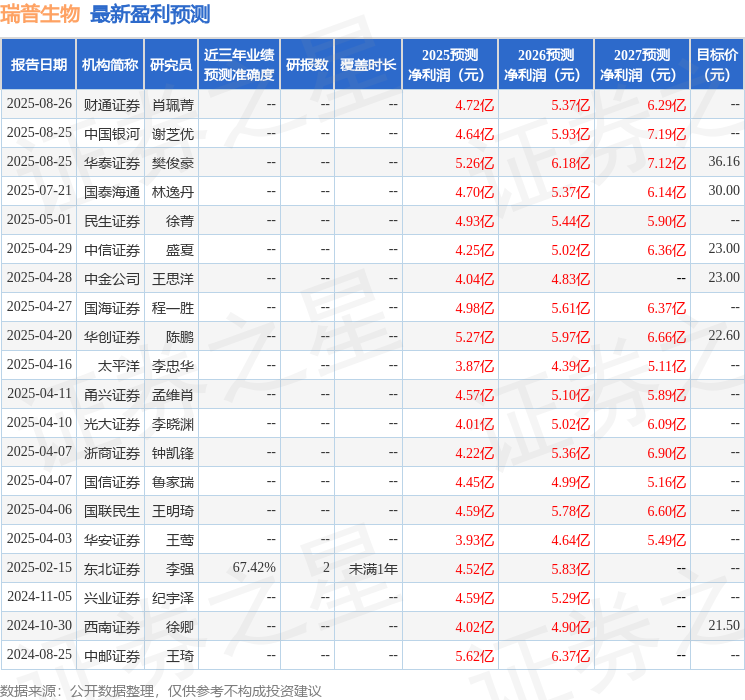
Task: Click target price 22.60
Action: click(x=724, y=336)
